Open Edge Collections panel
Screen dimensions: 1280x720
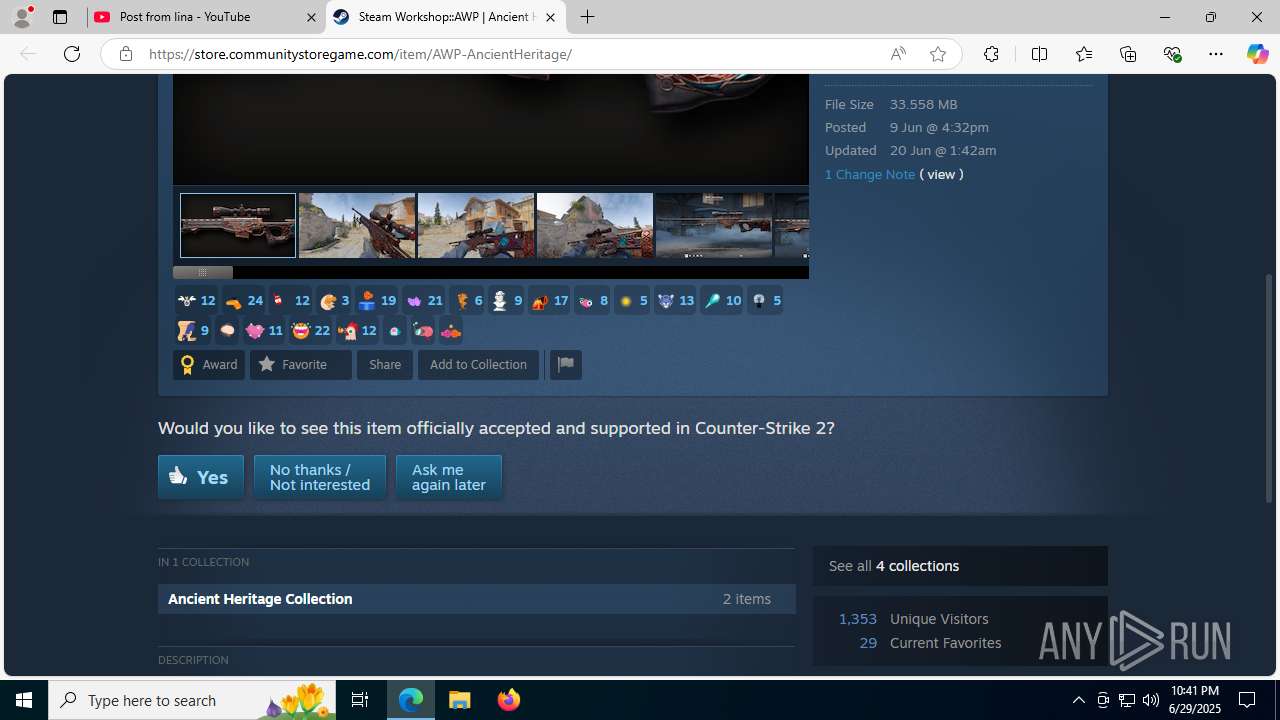coord(1128,54)
